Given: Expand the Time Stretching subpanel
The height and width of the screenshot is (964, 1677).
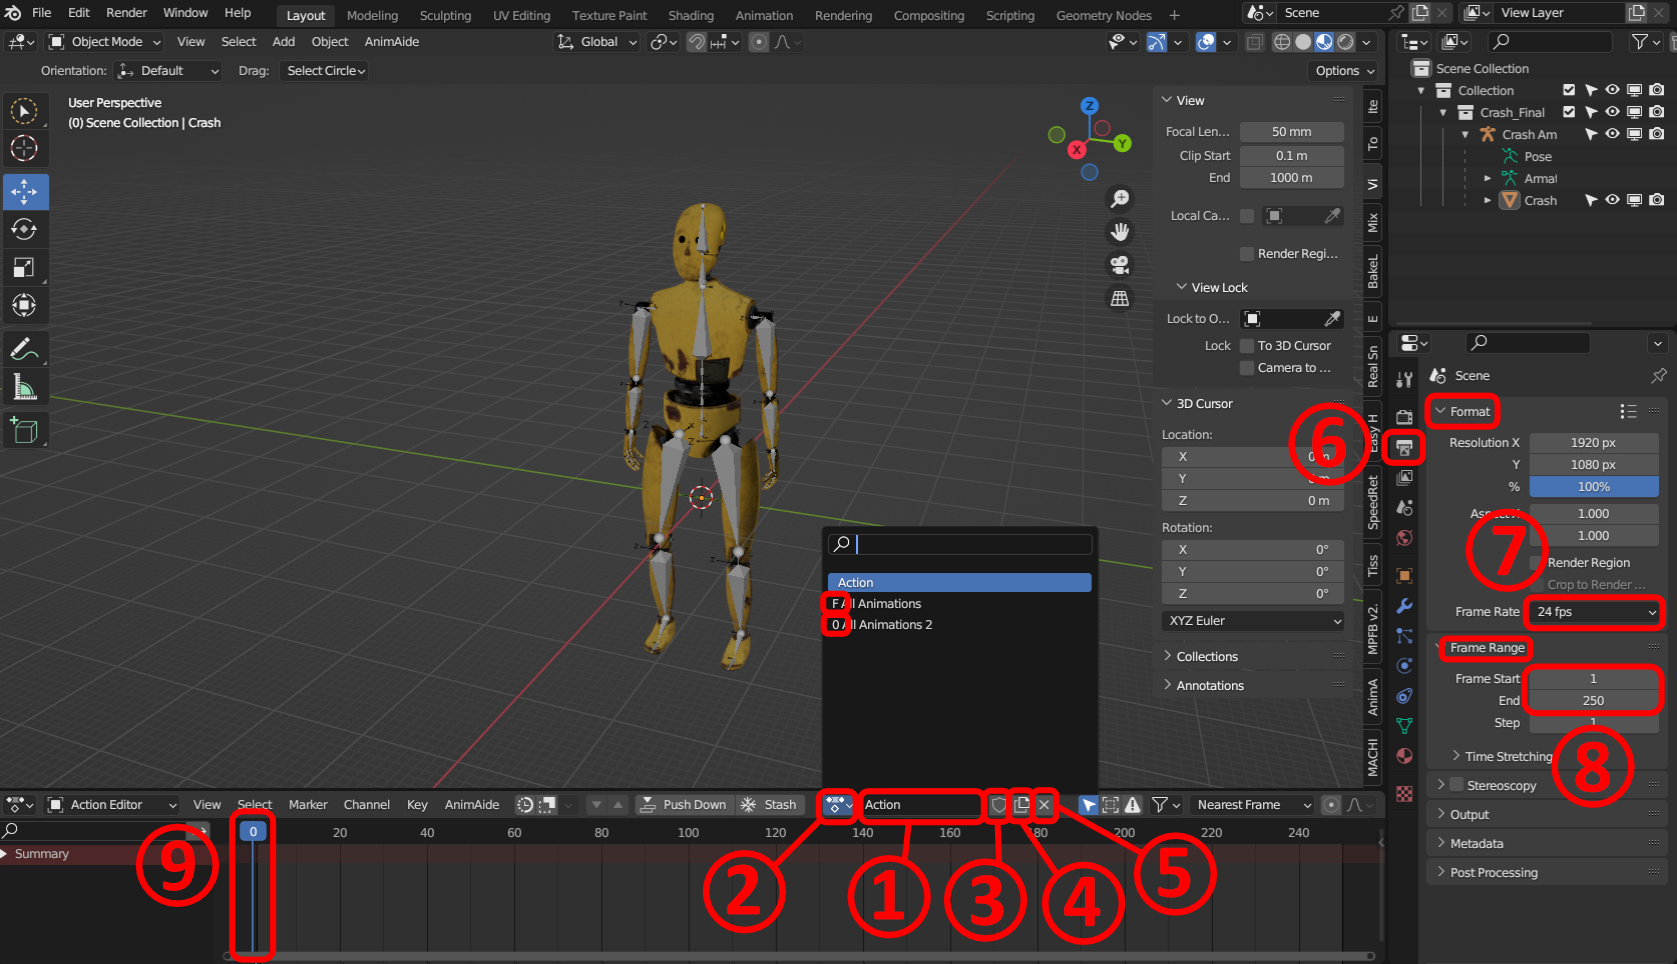Looking at the screenshot, I should 1508,757.
